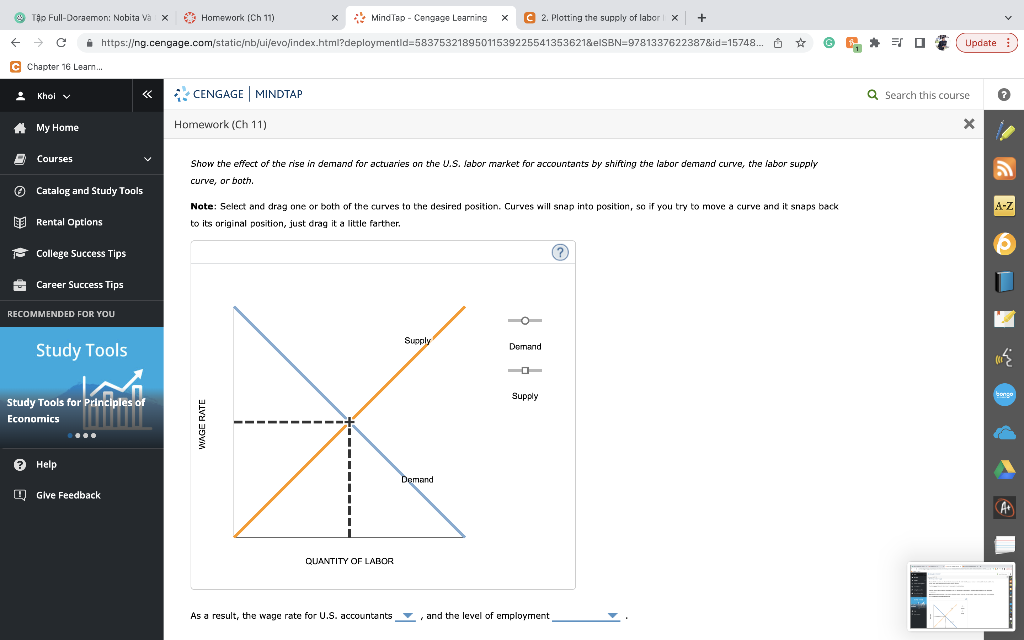Screen dimensions: 1024x640
Task: Open the RSS feed icon in right sidebar
Action: tap(1004, 169)
